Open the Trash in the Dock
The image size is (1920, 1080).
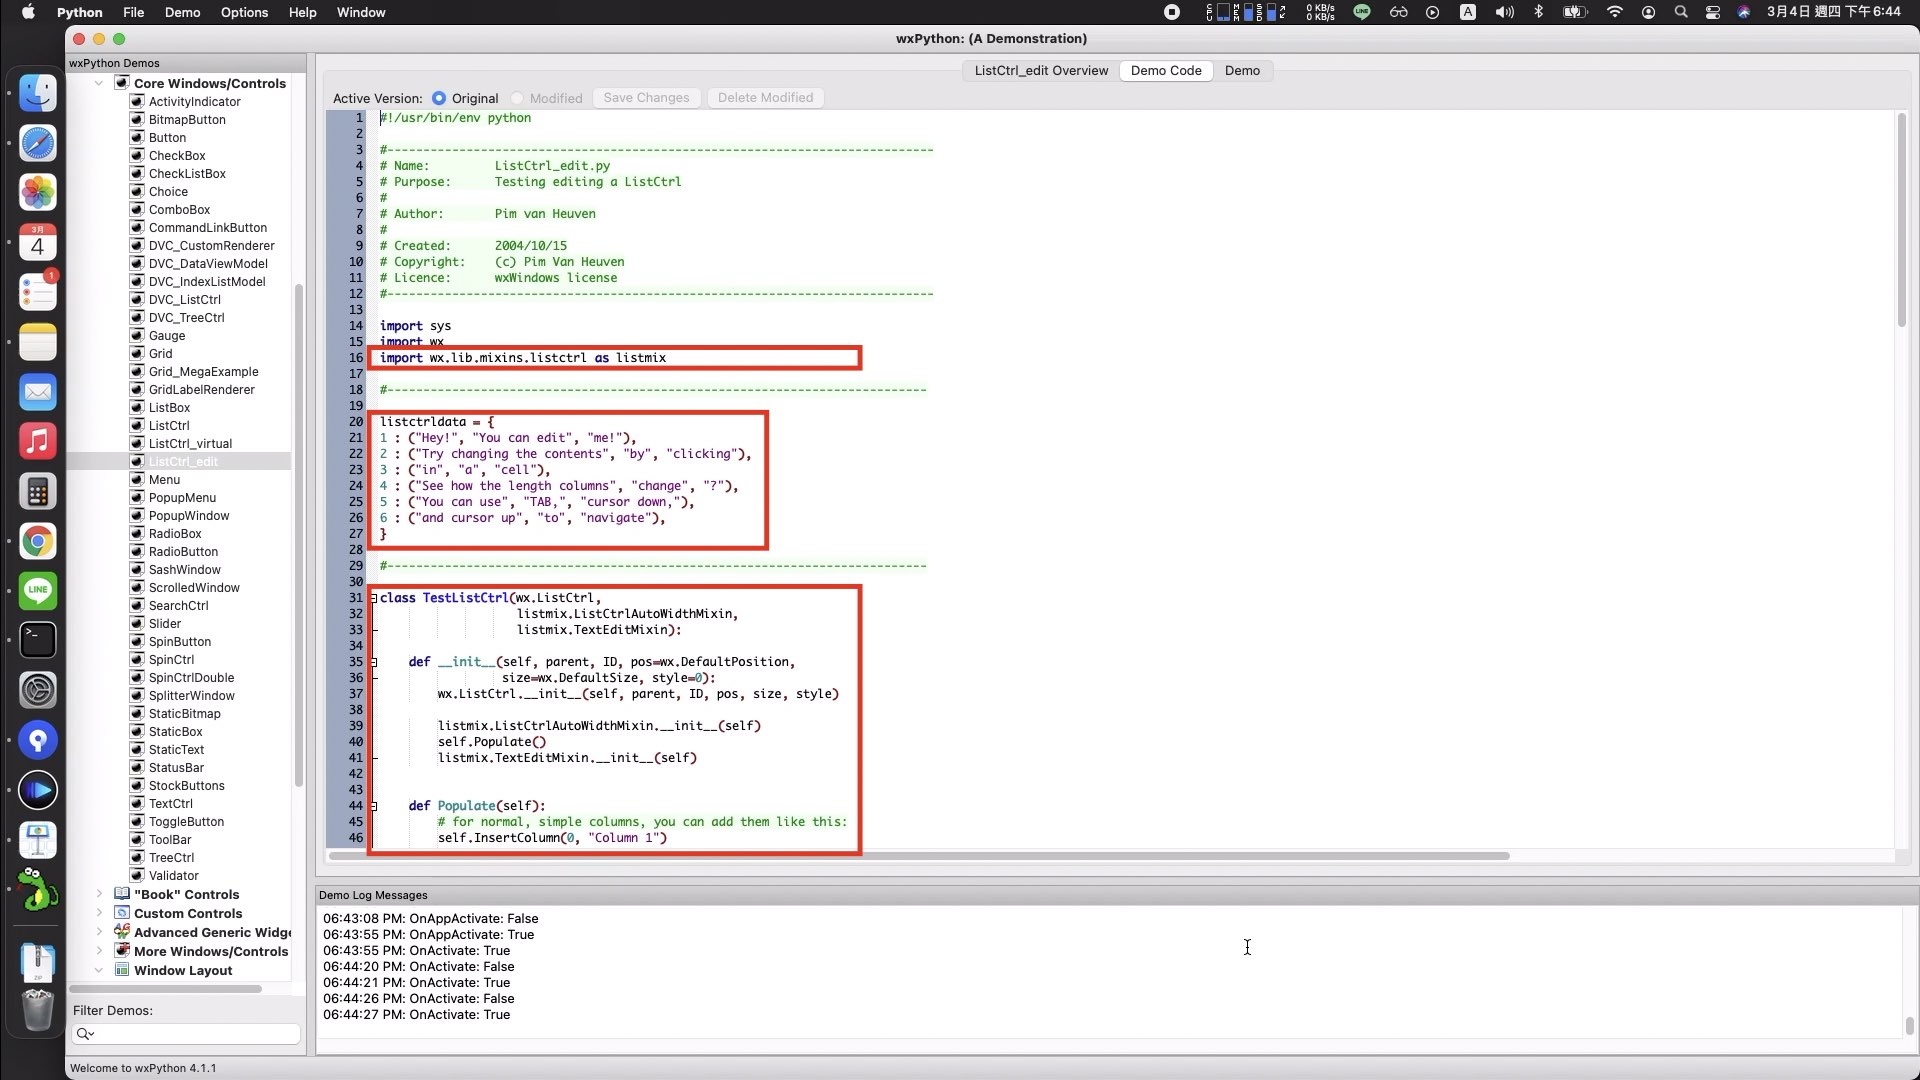tap(38, 1010)
